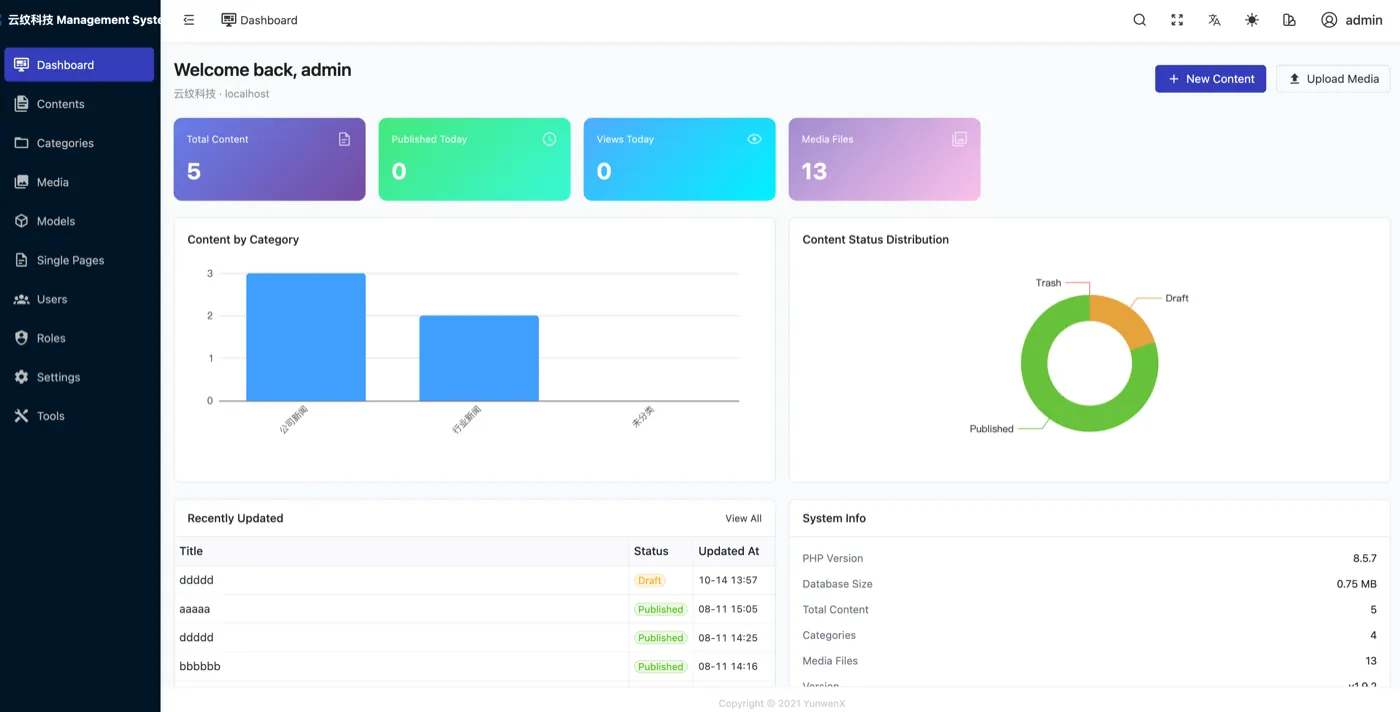
Task: Click the document icon on Total Content card
Action: [345, 139]
